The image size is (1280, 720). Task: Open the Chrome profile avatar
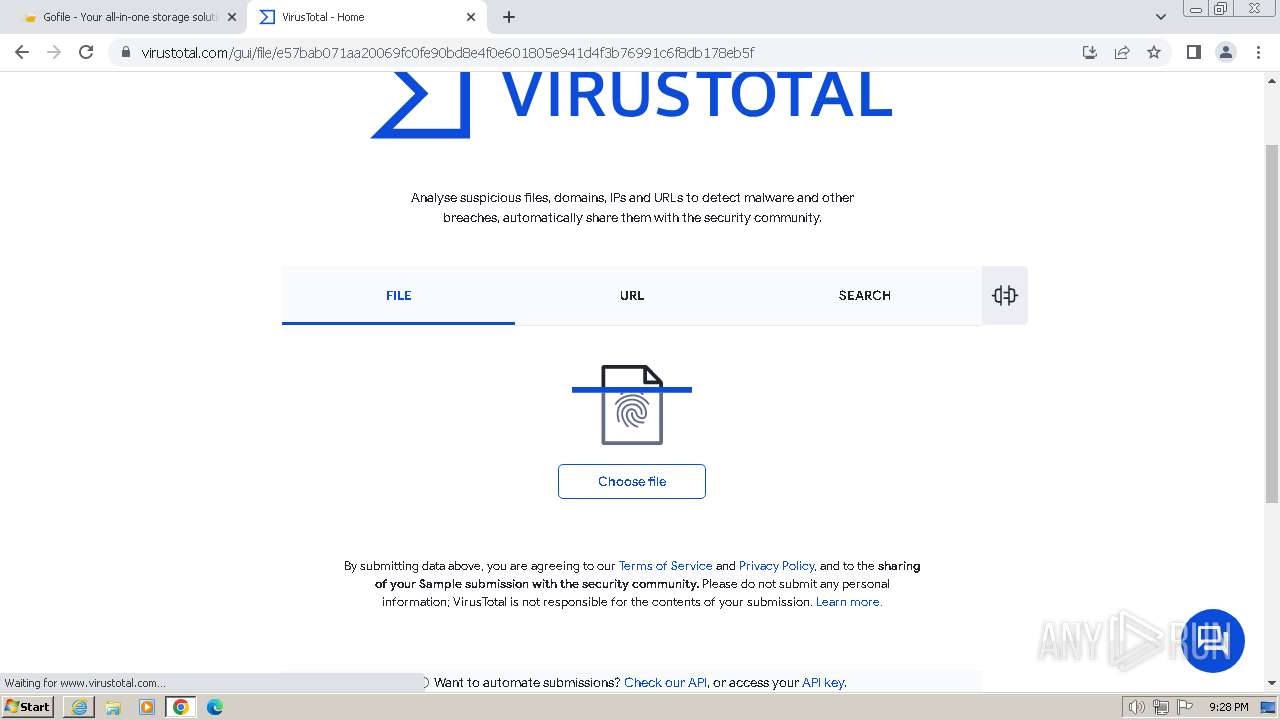(1225, 52)
